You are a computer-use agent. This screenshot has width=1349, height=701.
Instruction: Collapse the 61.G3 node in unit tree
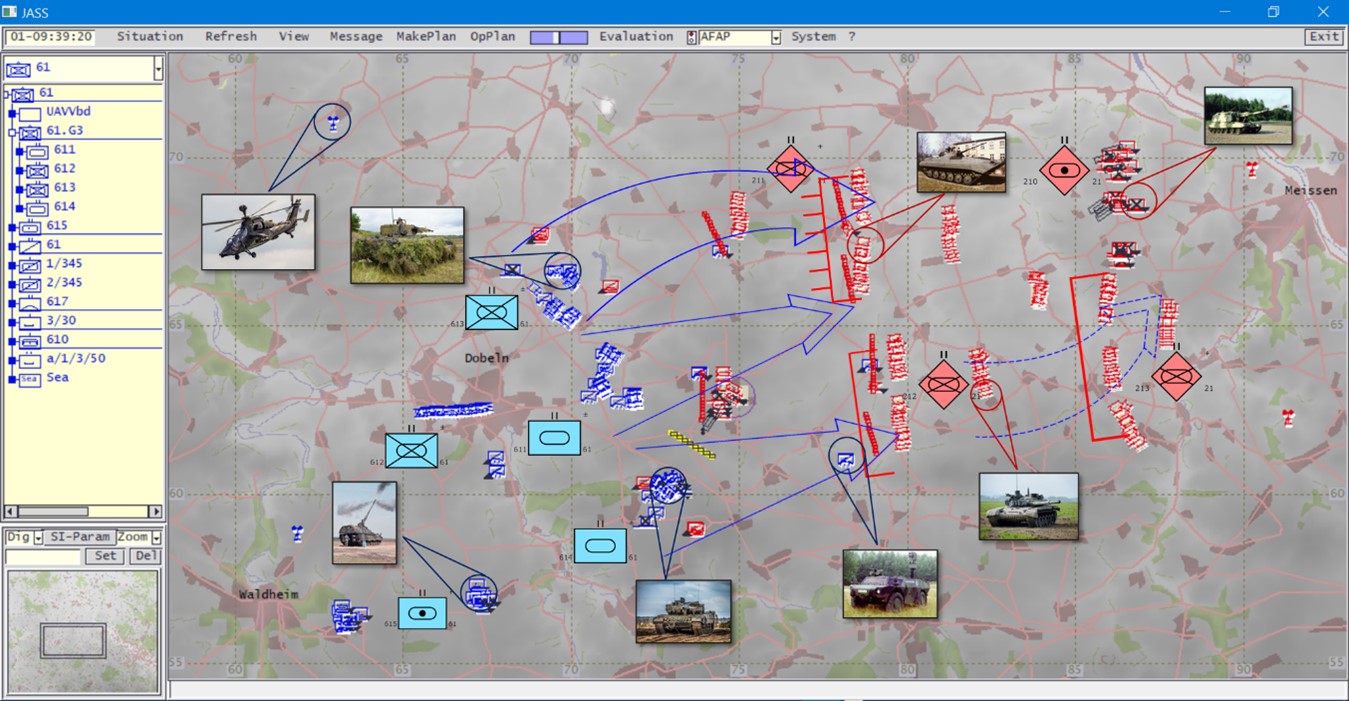(12, 131)
